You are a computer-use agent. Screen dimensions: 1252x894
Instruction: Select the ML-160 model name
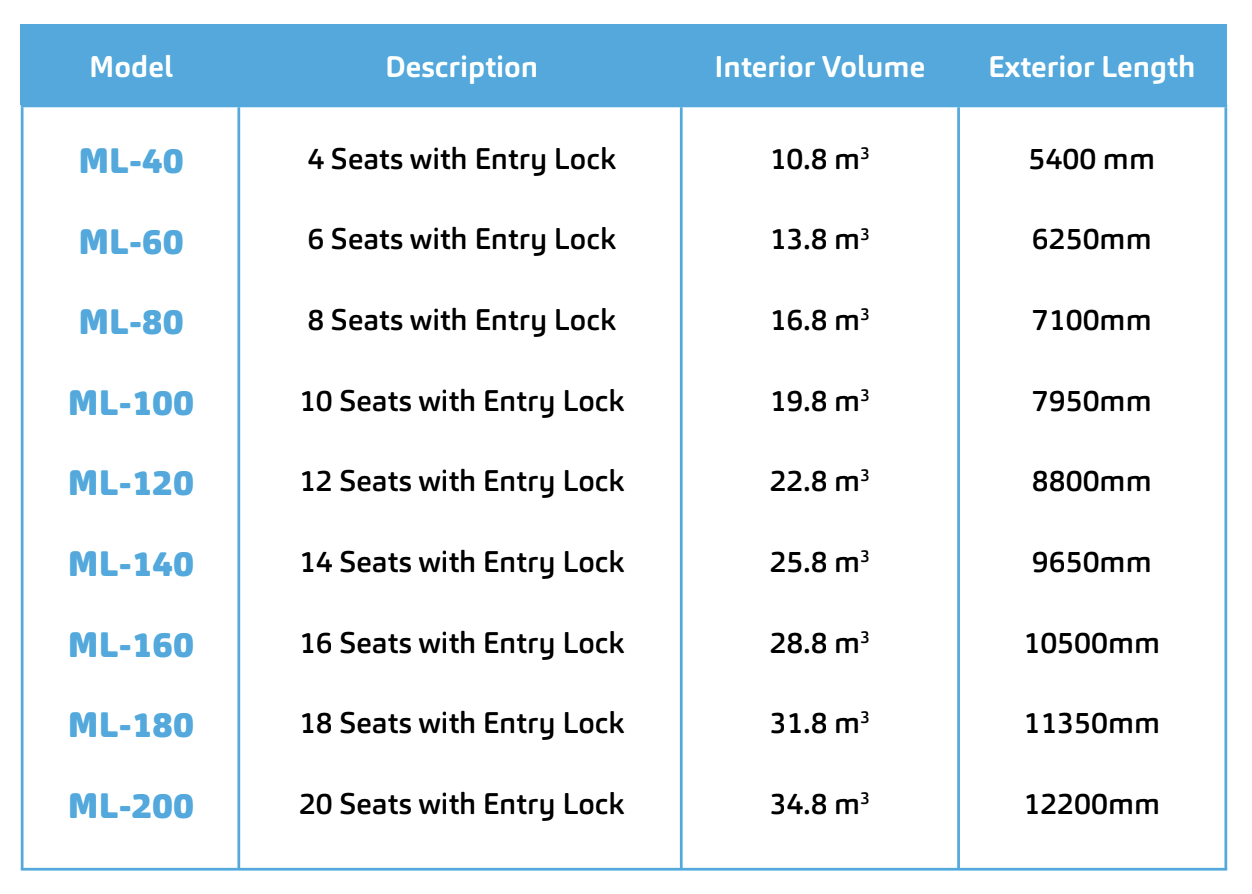click(x=131, y=645)
